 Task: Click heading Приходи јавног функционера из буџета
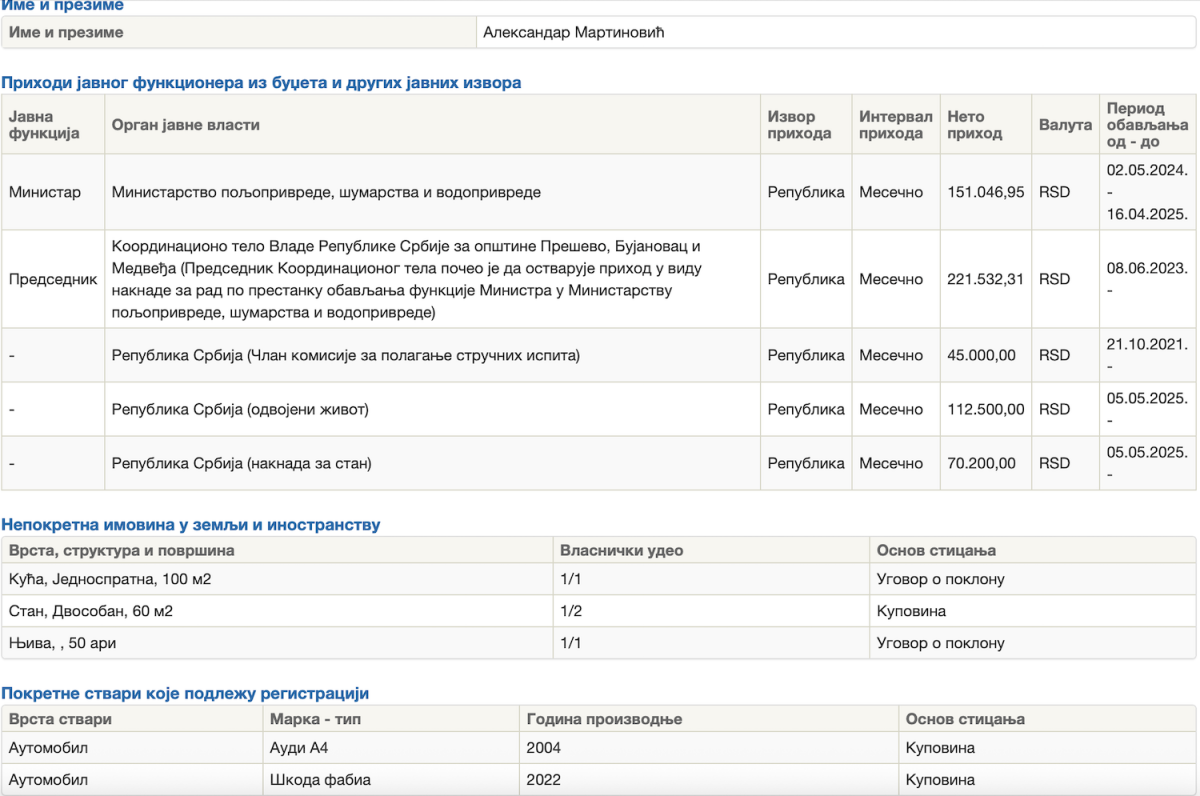point(261,83)
